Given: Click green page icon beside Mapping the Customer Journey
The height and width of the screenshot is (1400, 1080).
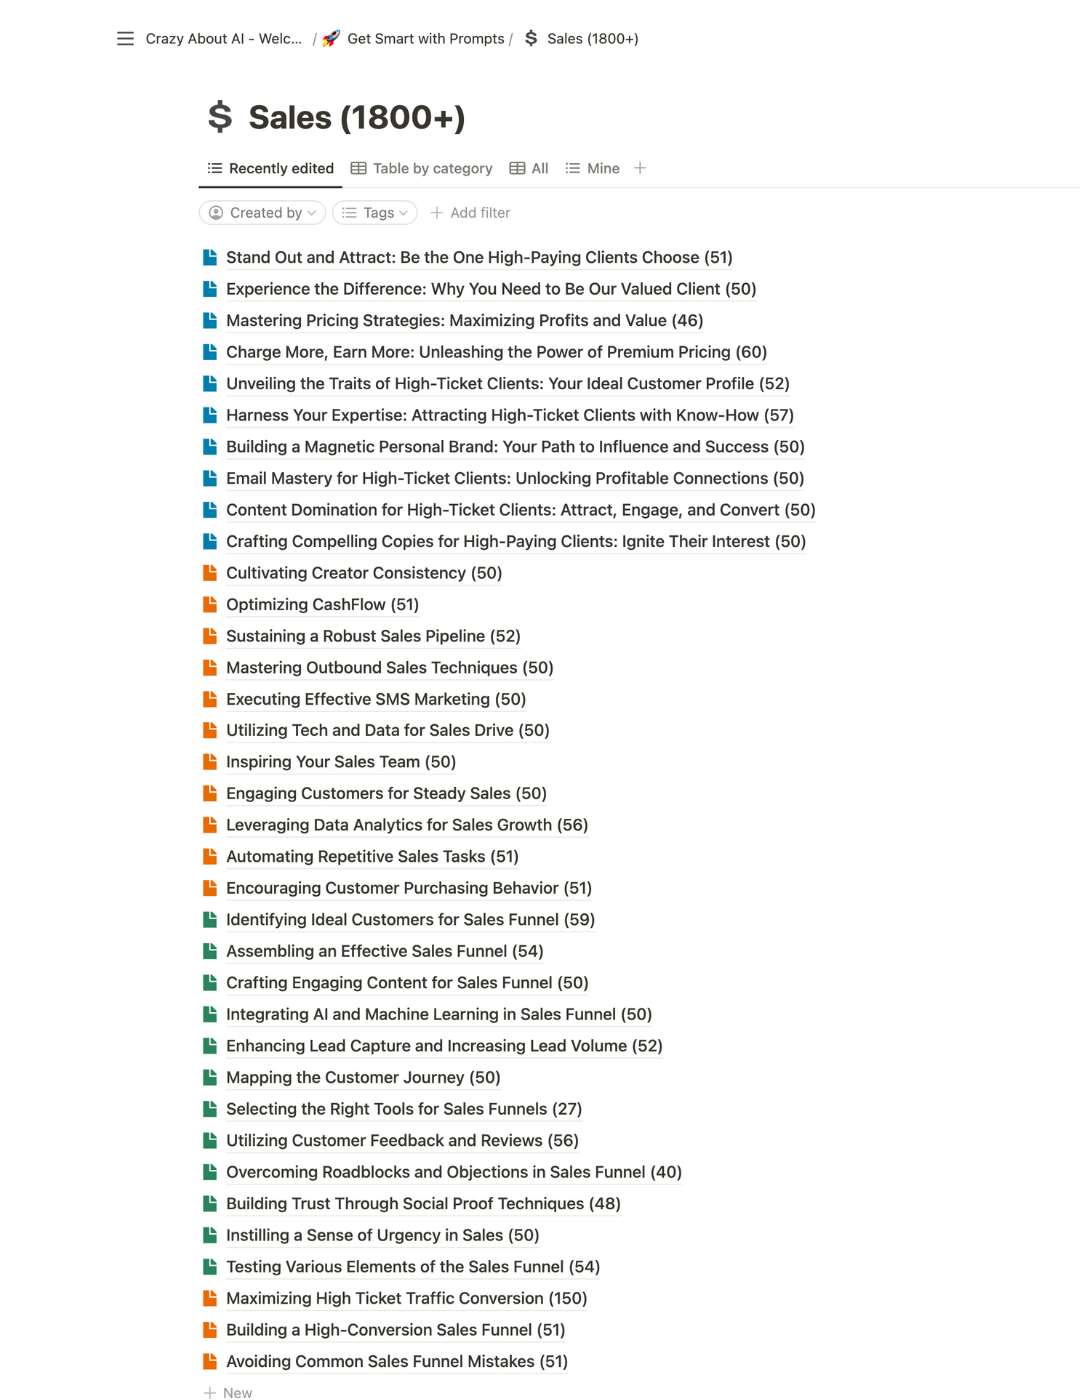Looking at the screenshot, I should pyautogui.click(x=210, y=1077).
